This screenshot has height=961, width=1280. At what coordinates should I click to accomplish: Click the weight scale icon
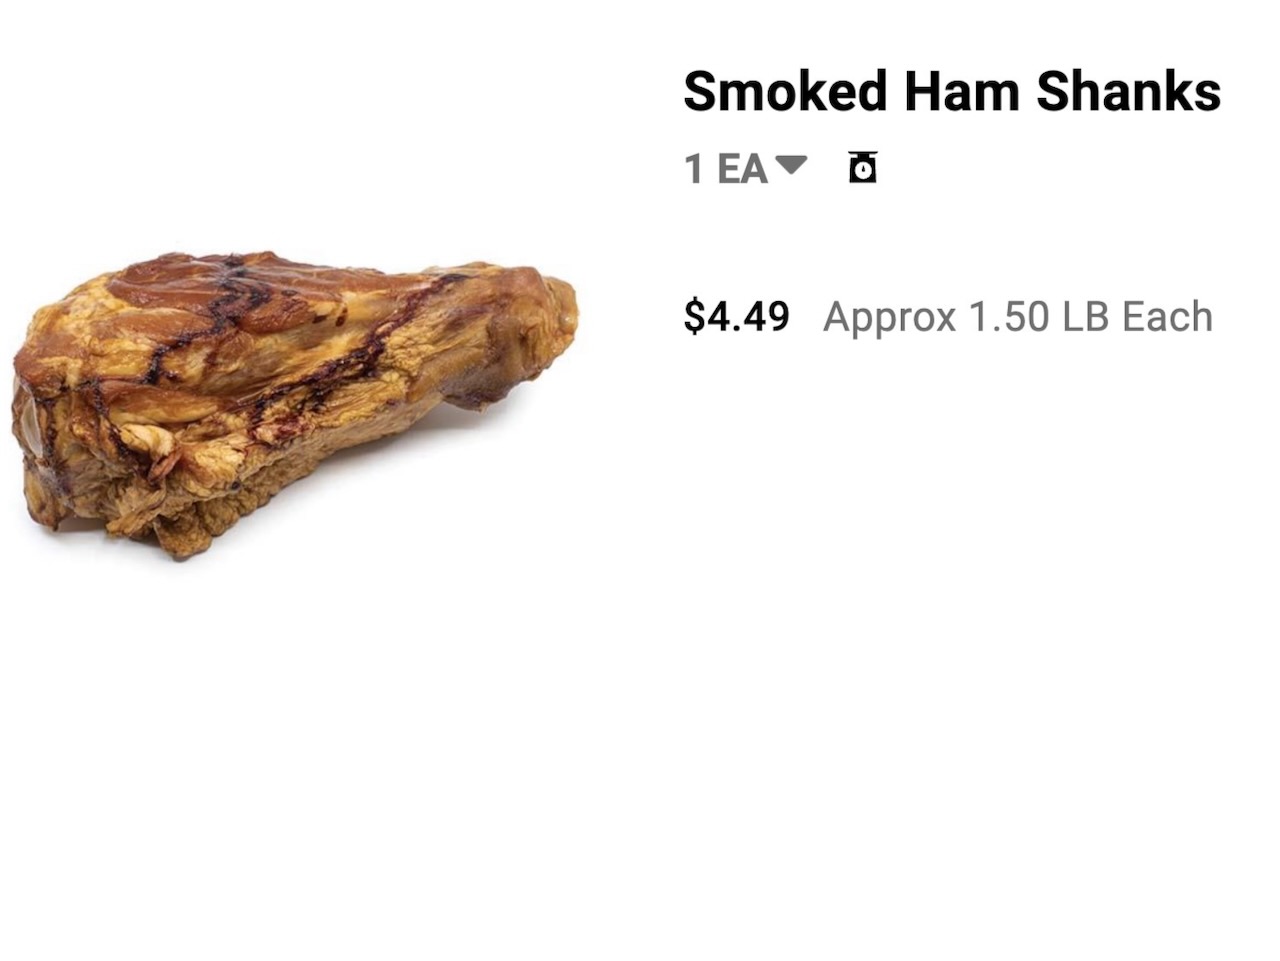coord(863,167)
